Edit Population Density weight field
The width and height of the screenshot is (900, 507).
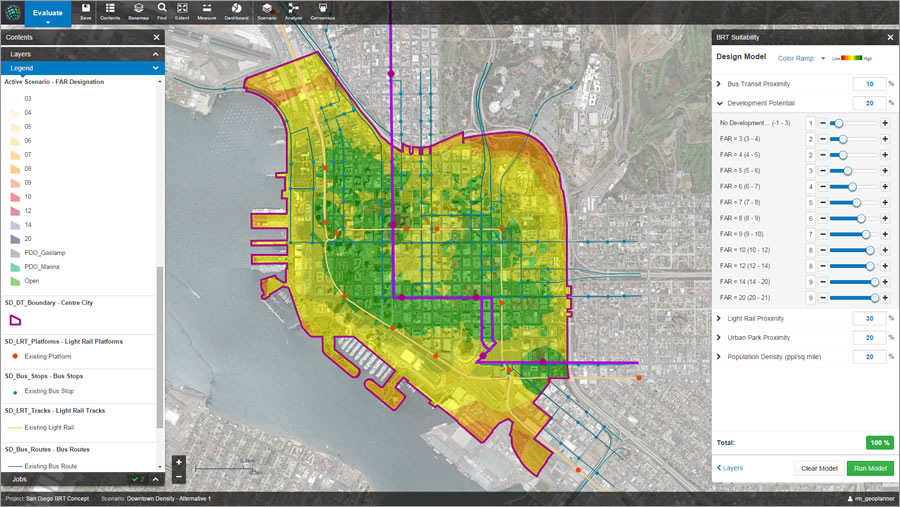[x=870, y=357]
